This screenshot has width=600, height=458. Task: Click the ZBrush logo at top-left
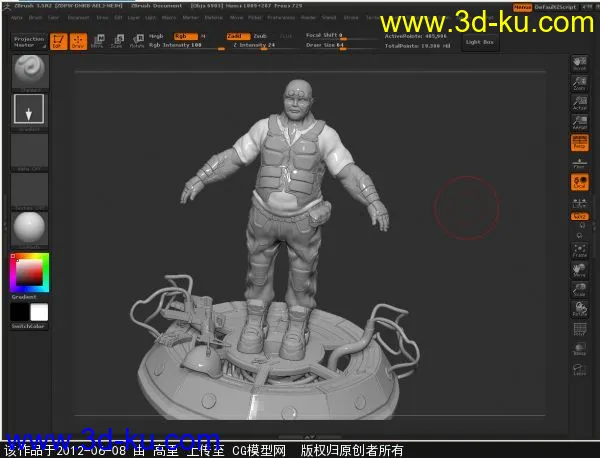click(7, 7)
